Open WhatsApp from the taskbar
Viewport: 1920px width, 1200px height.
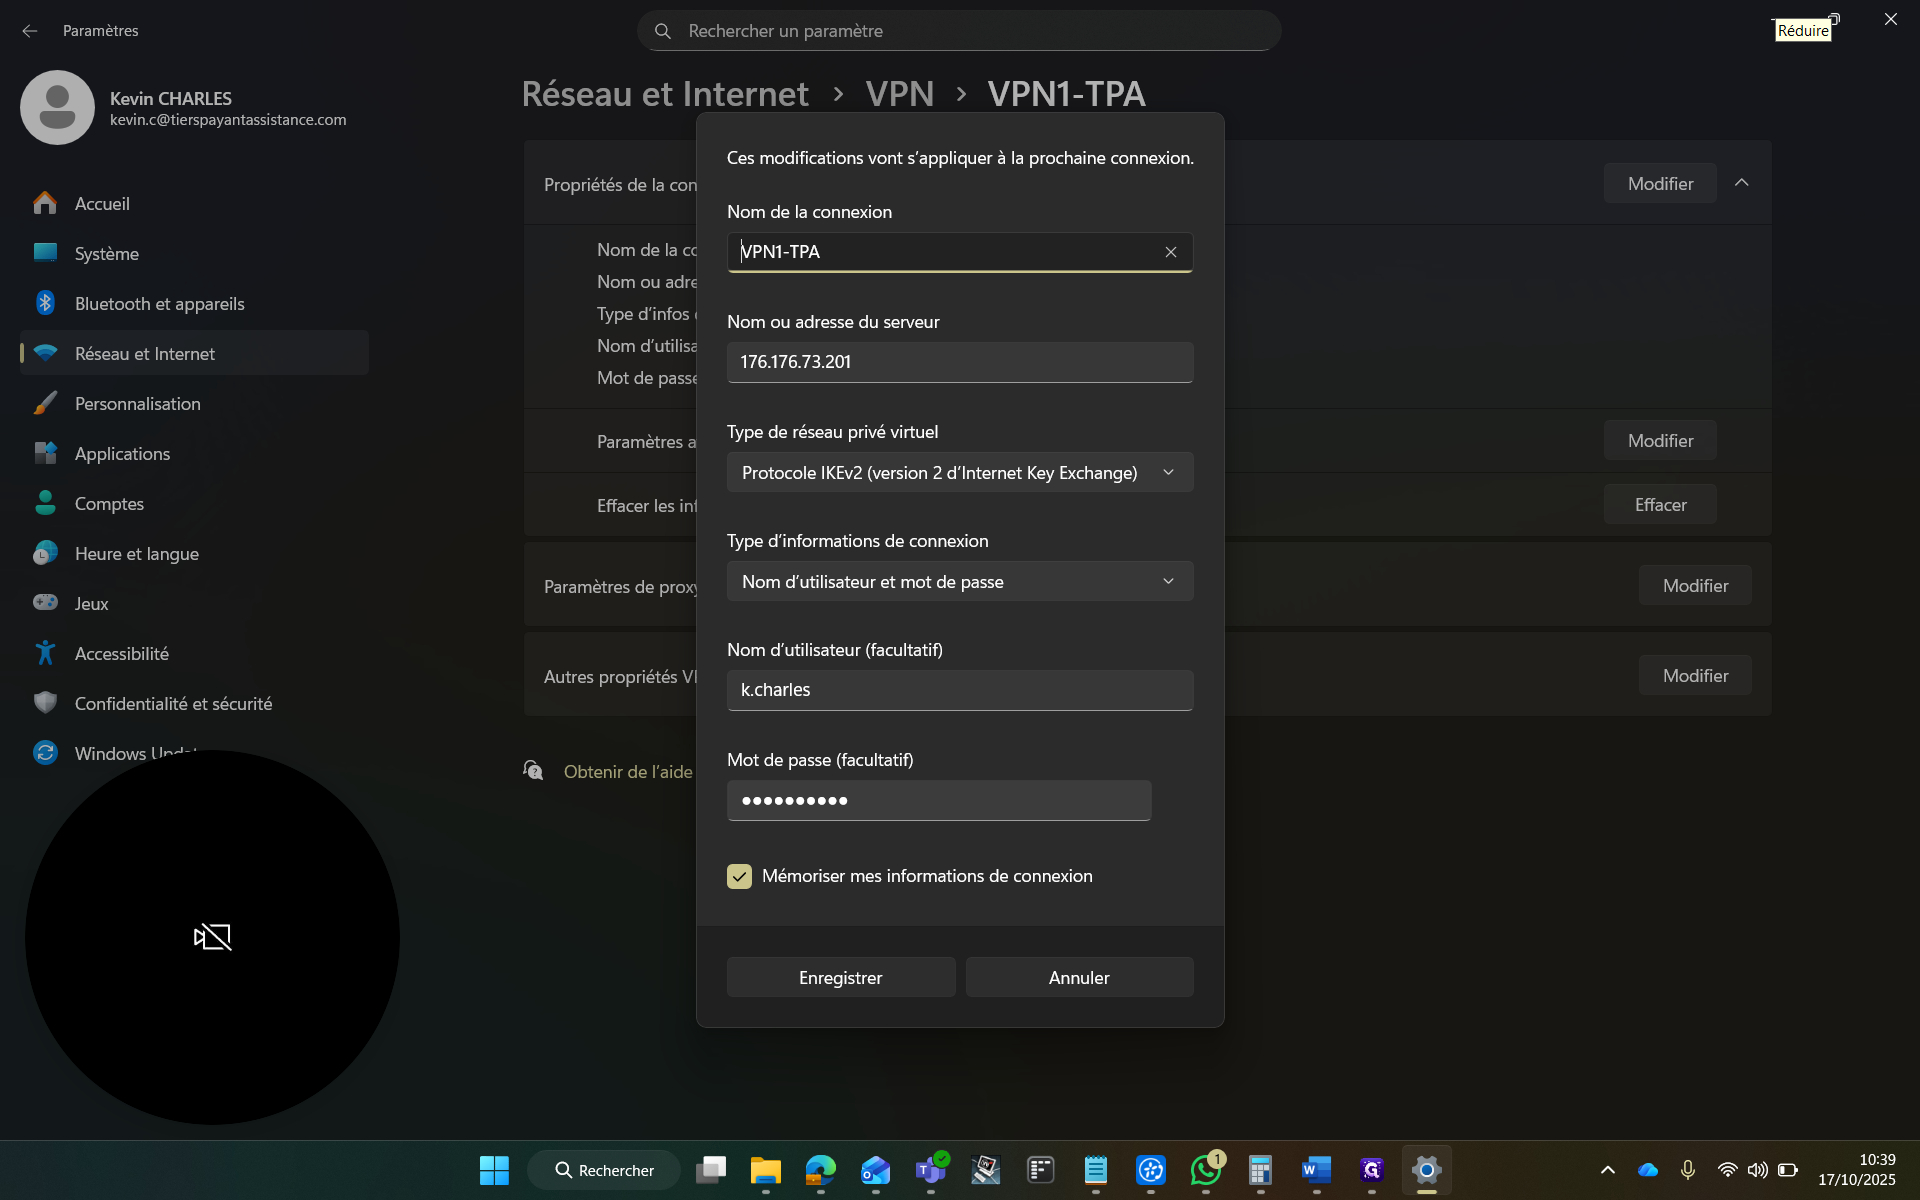click(x=1206, y=1170)
